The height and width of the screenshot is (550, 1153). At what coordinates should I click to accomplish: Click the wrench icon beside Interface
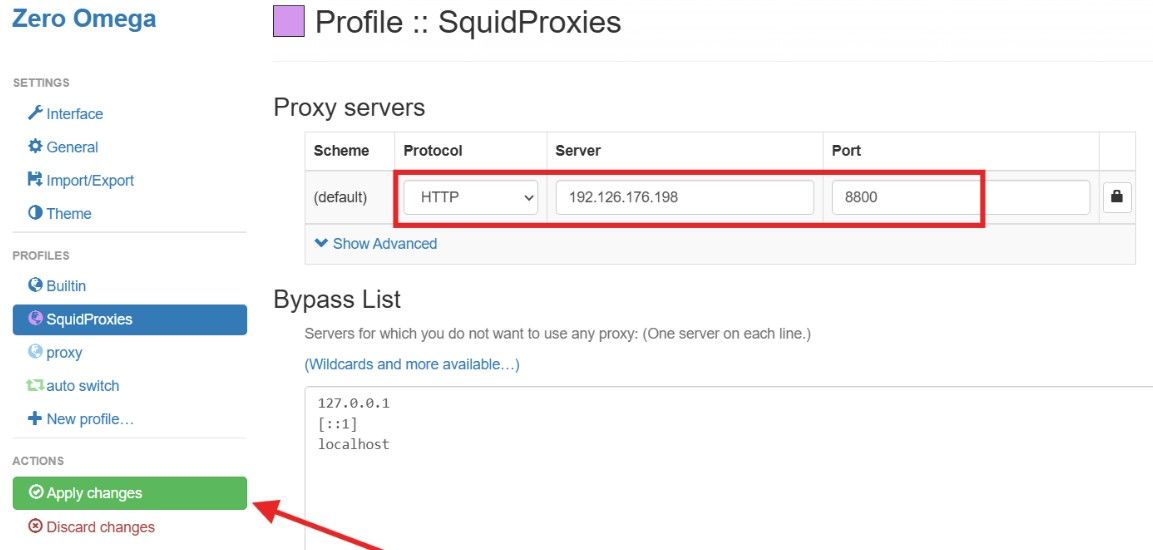pyautogui.click(x=35, y=113)
